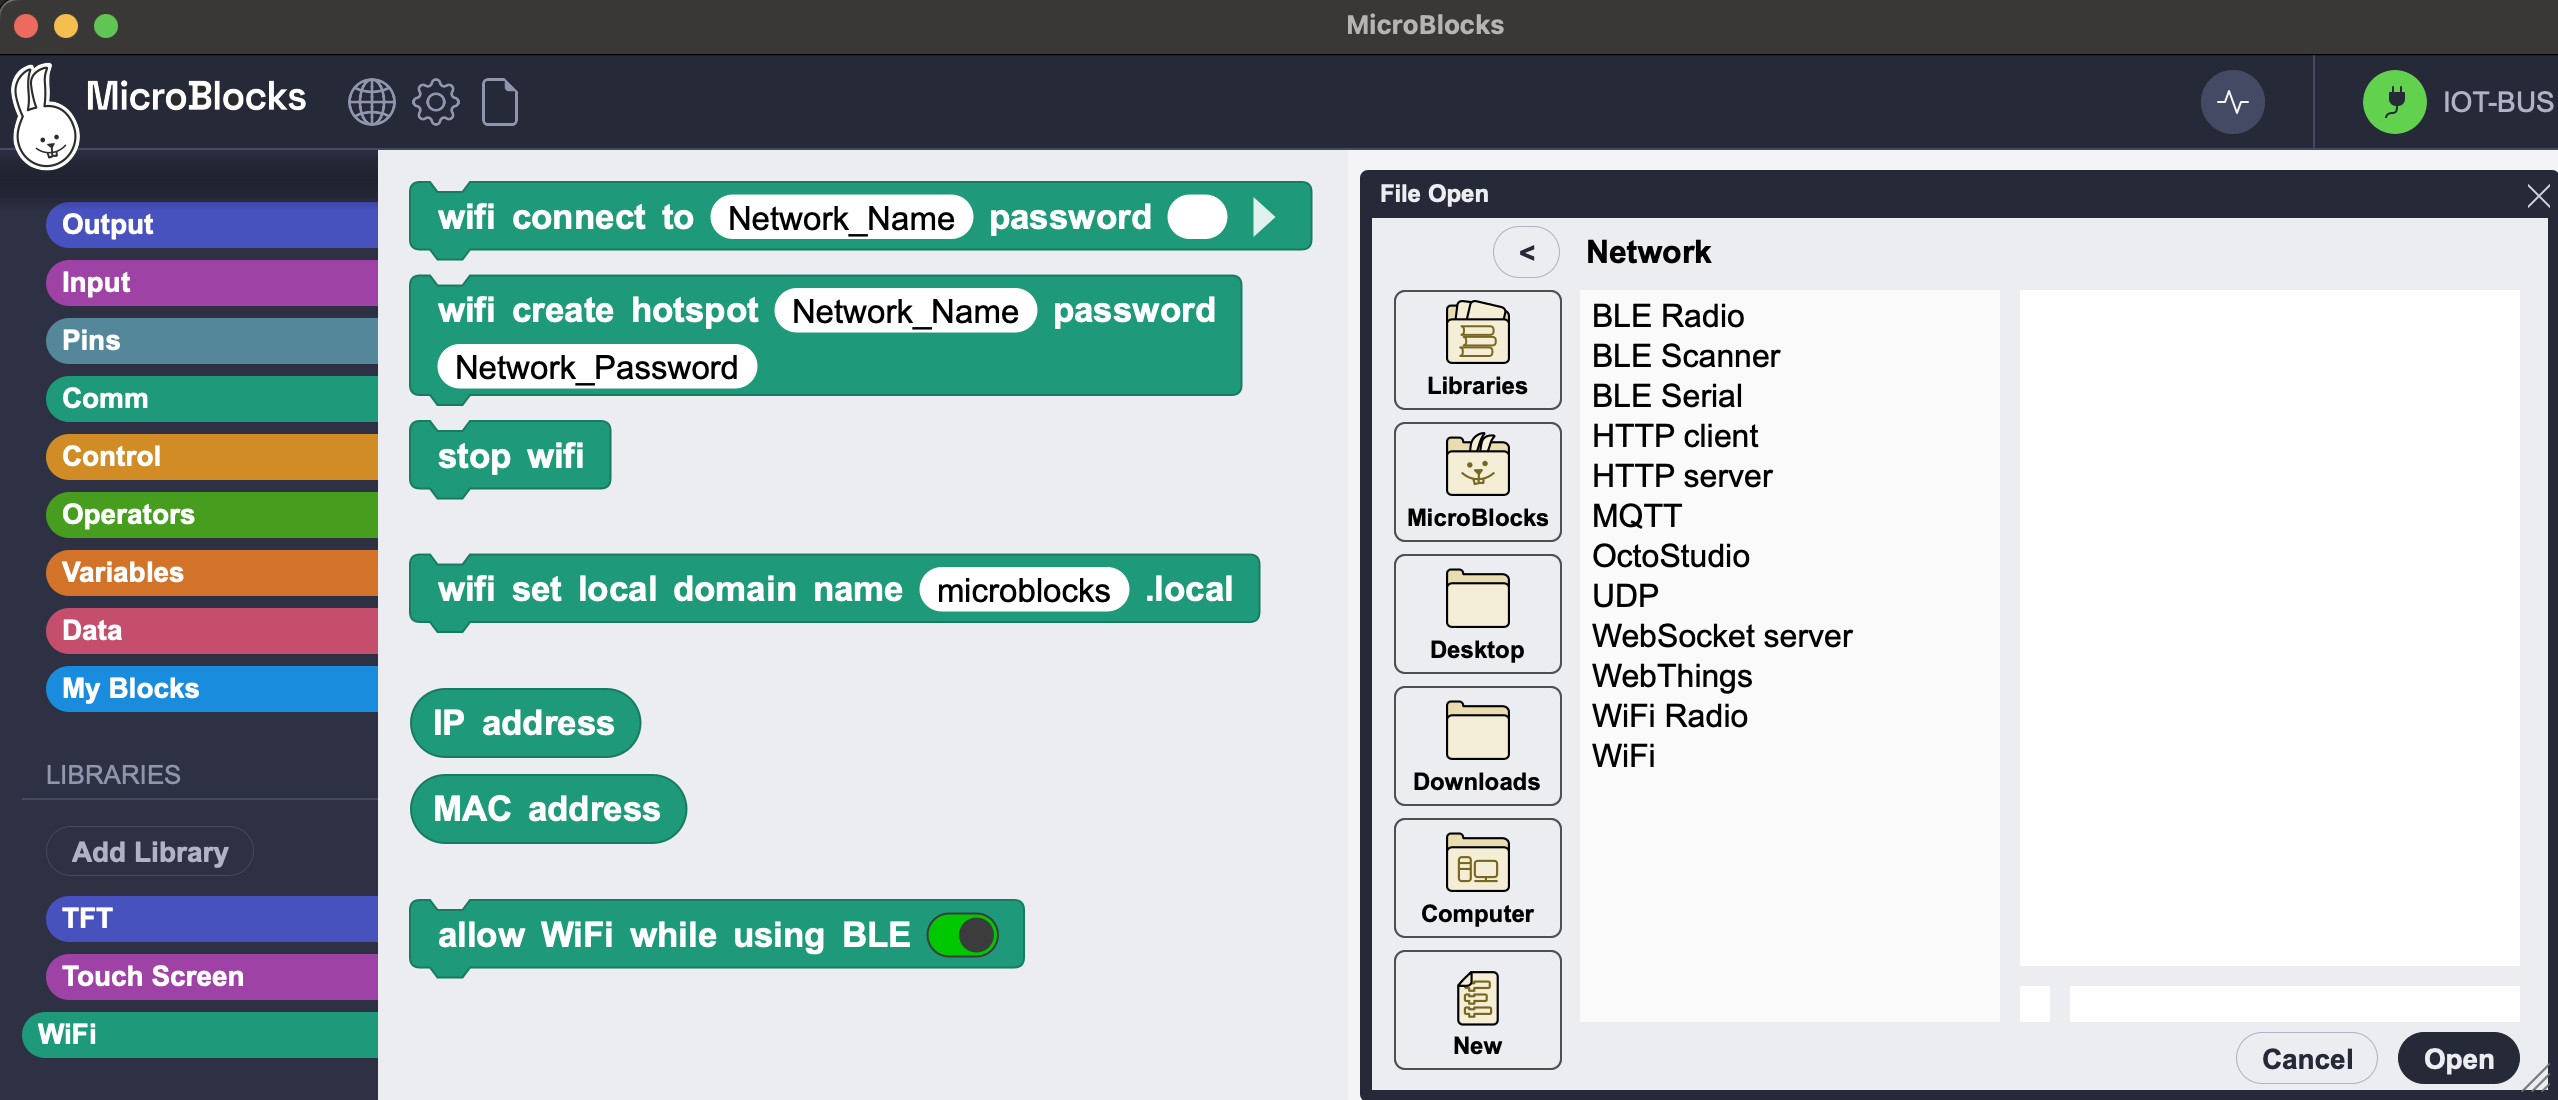Select the Comm category
Image resolution: width=2558 pixels, height=1100 pixels.
click(212, 398)
